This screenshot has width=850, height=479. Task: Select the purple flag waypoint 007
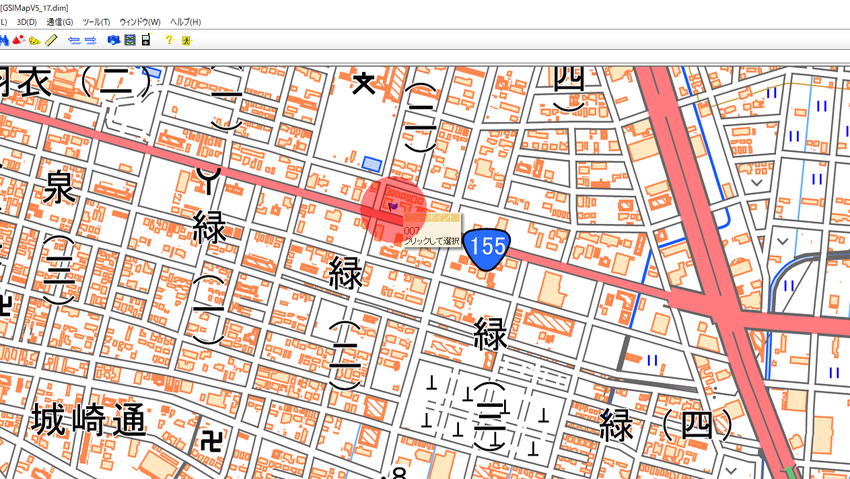[394, 206]
